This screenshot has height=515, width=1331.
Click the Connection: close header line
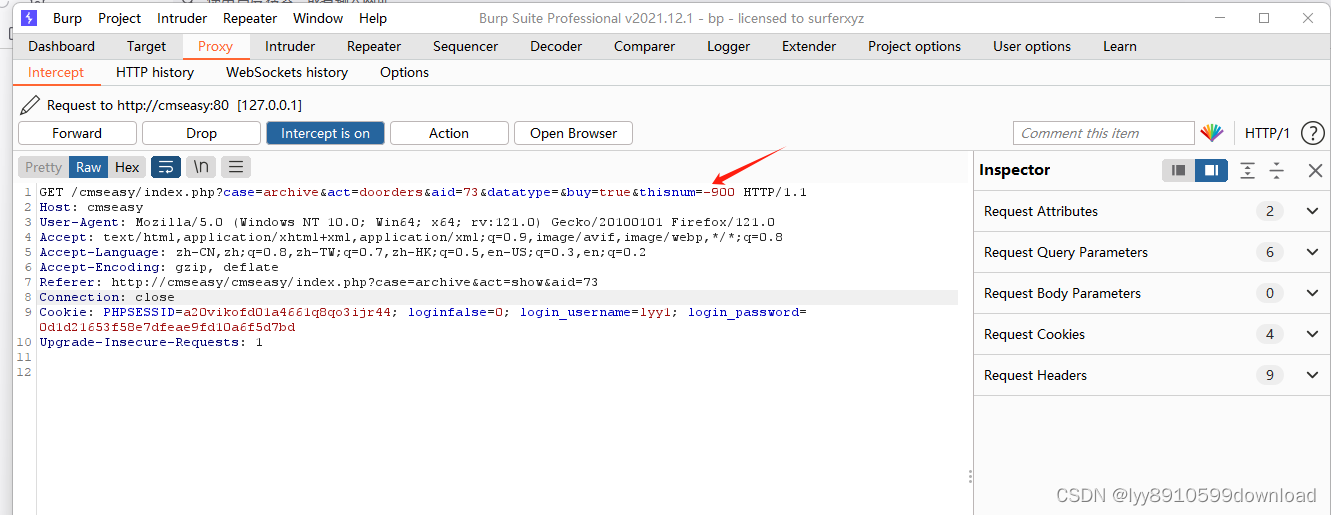[107, 297]
